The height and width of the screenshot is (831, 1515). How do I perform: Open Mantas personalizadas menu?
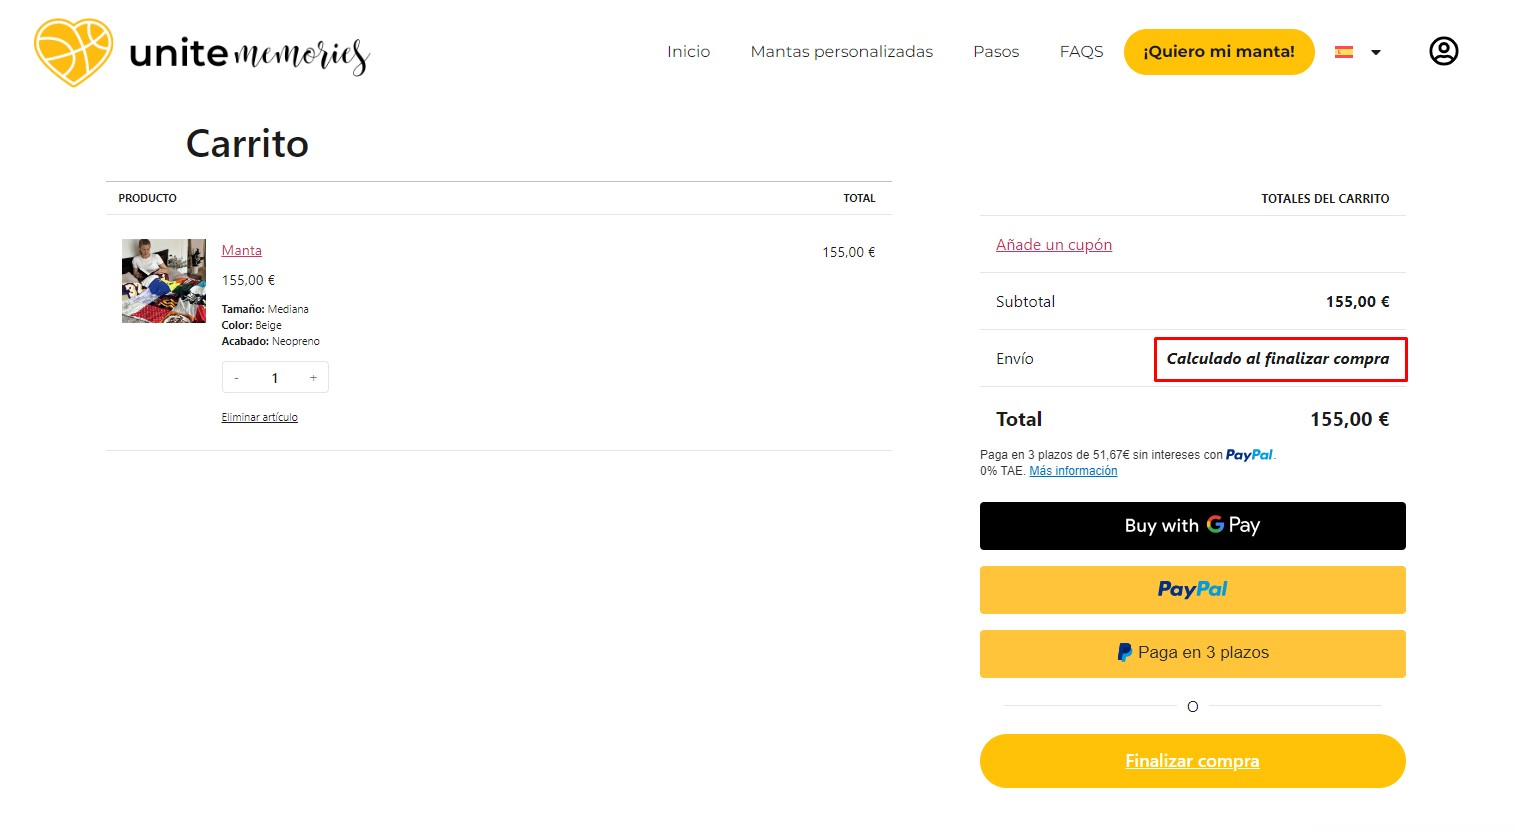click(x=841, y=52)
